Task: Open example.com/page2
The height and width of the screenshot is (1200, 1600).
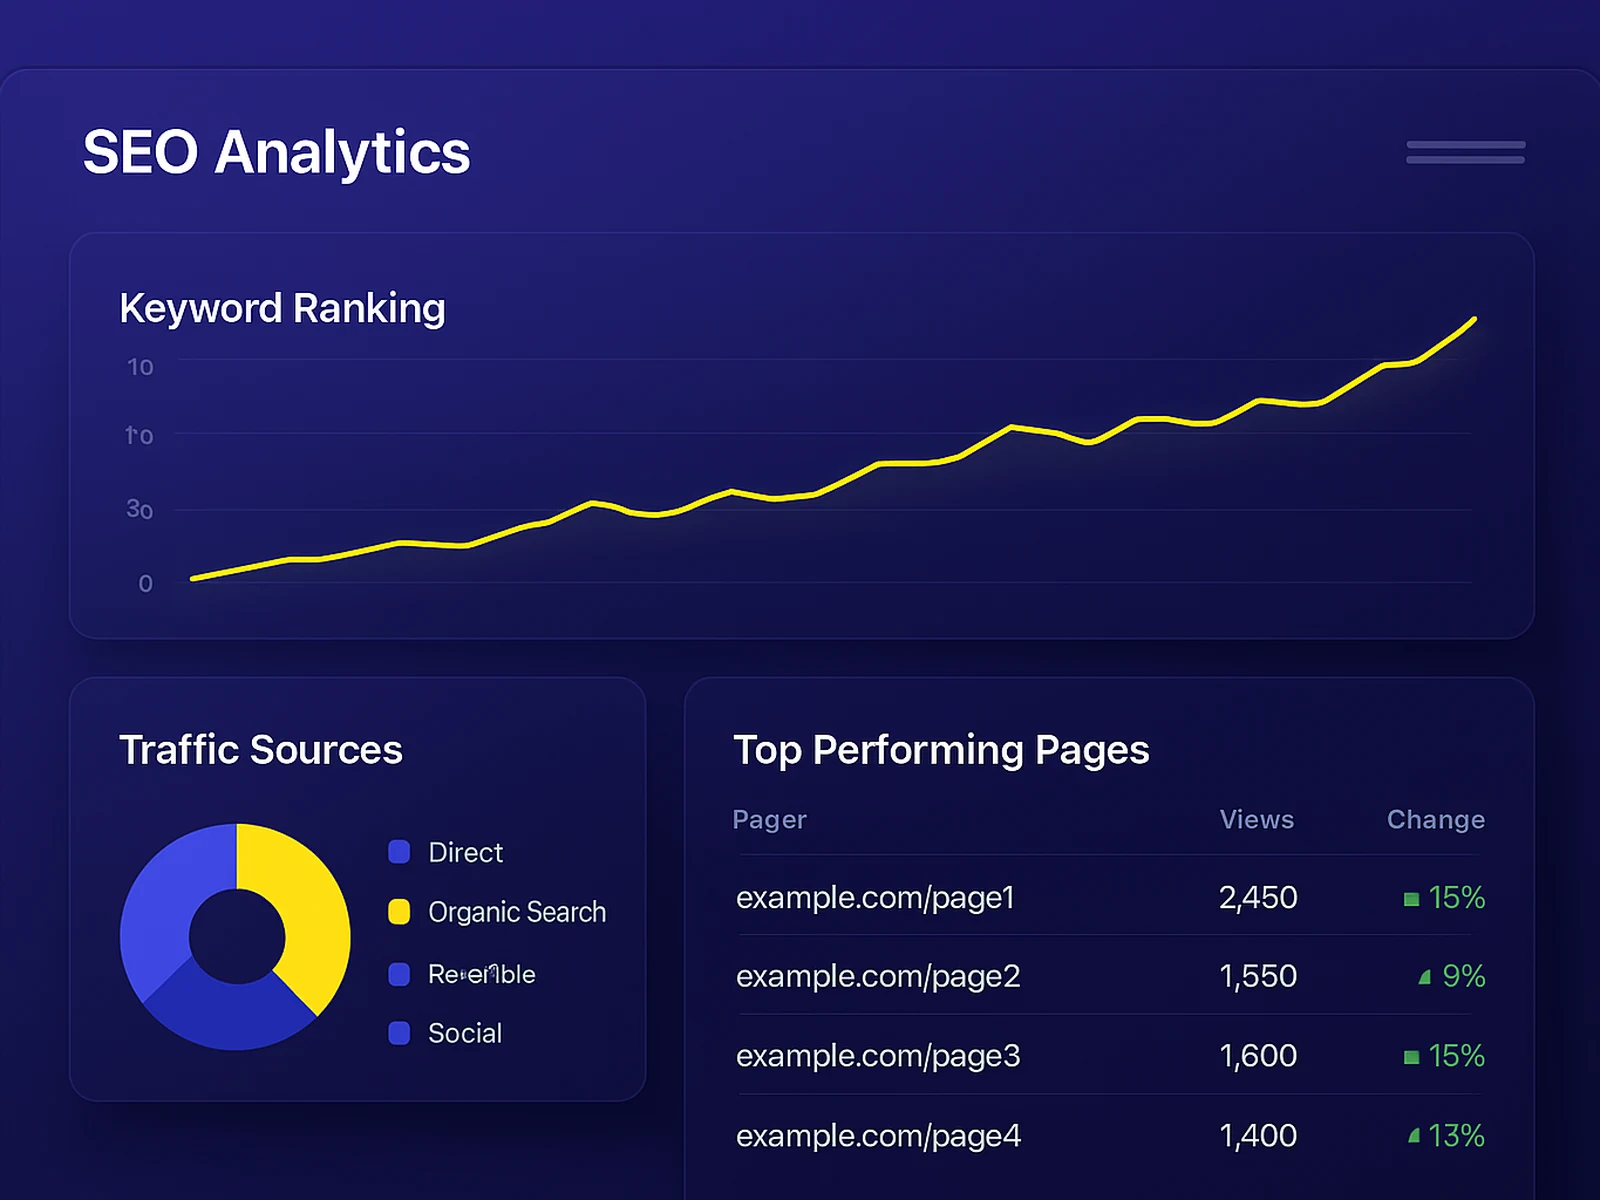Action: point(878,977)
